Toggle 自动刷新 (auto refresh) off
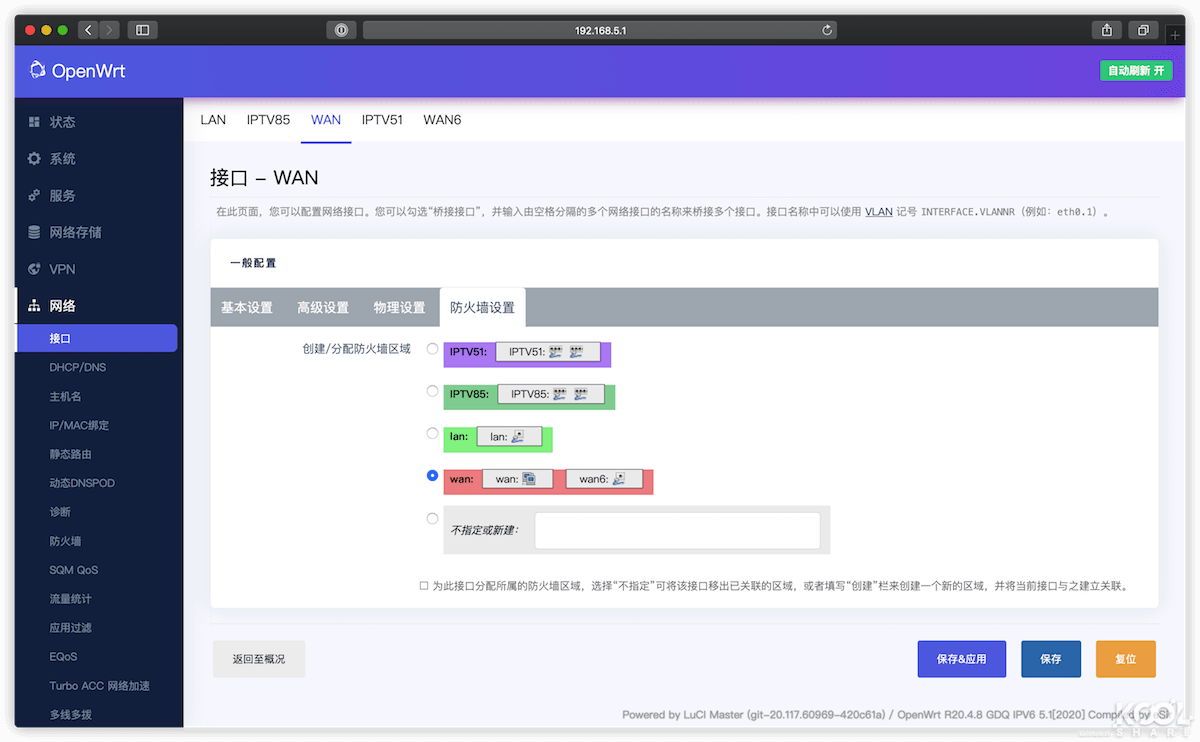Screen dimensions: 1200x742 1136,70
